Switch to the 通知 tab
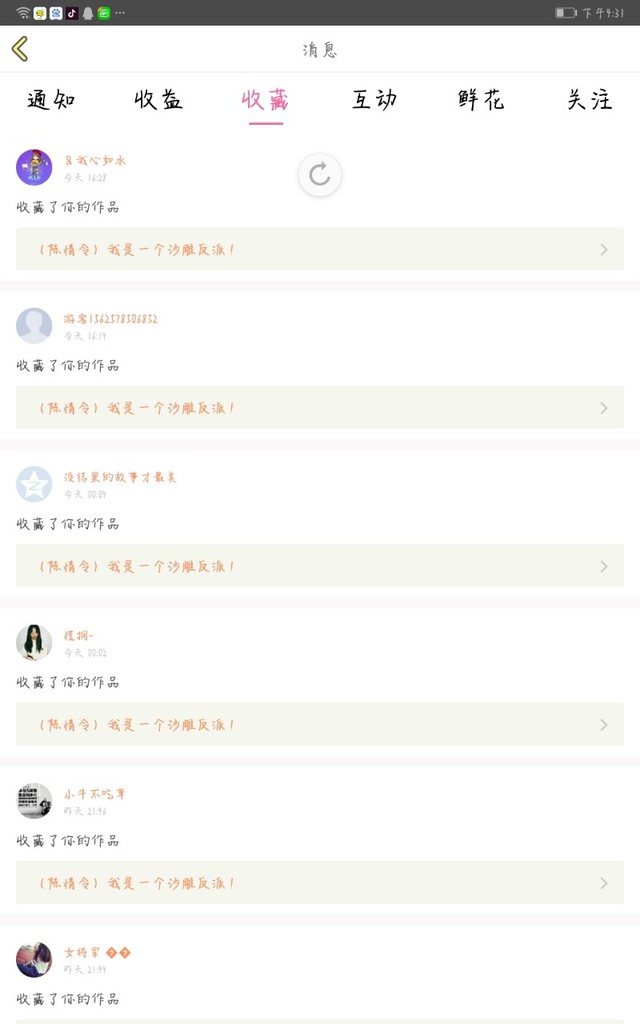 [x=51, y=100]
